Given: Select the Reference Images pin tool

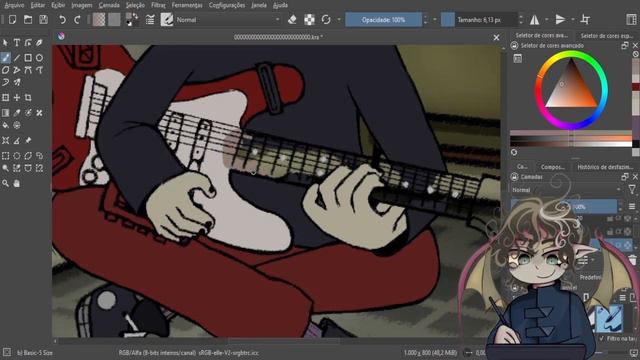Looking at the screenshot, I should [28, 140].
